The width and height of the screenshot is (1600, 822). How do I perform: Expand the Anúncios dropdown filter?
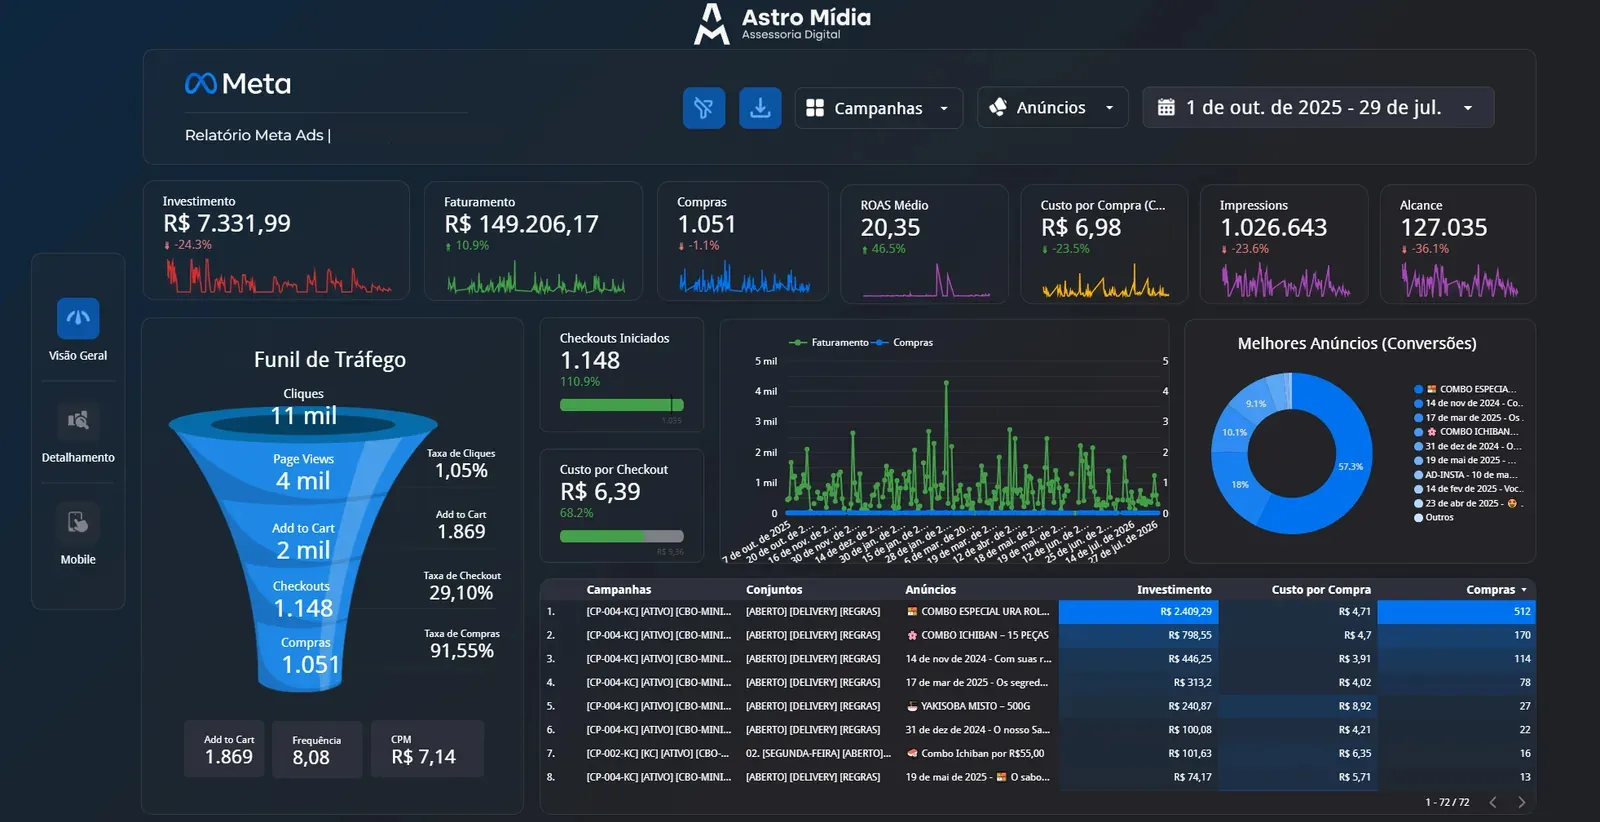point(1053,108)
